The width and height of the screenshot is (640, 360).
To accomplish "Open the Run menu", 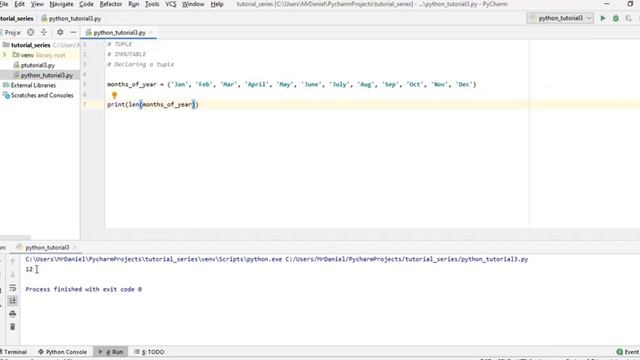I will click(x=133, y=4).
